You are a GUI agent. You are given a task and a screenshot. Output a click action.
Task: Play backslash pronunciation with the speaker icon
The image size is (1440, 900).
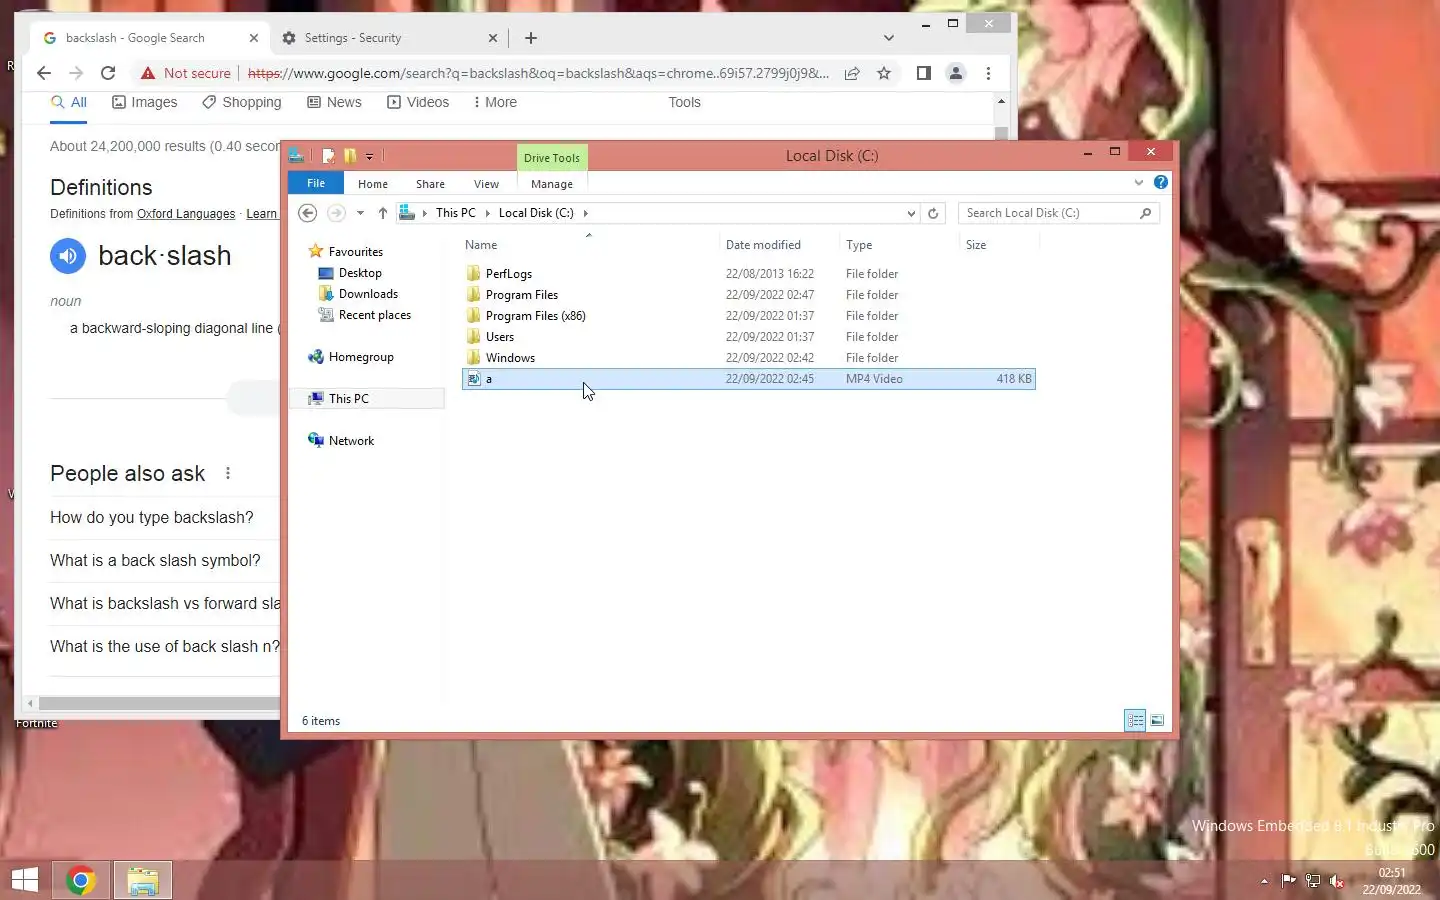68,256
